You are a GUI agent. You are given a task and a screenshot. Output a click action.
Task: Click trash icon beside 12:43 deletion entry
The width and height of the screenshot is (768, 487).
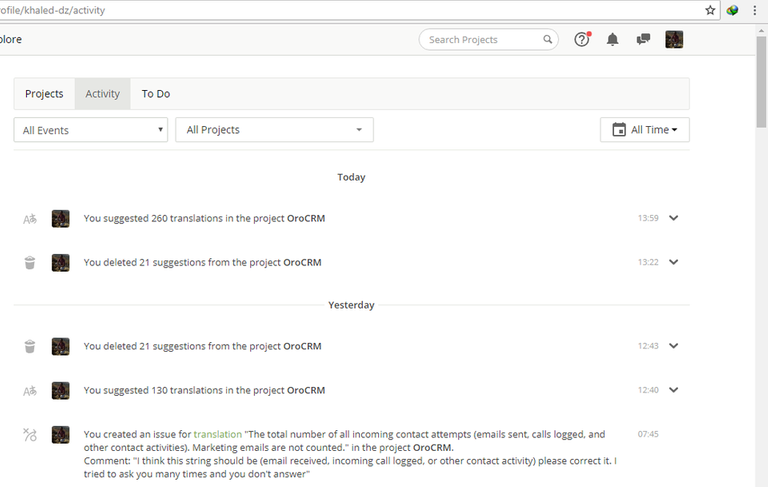[30, 346]
